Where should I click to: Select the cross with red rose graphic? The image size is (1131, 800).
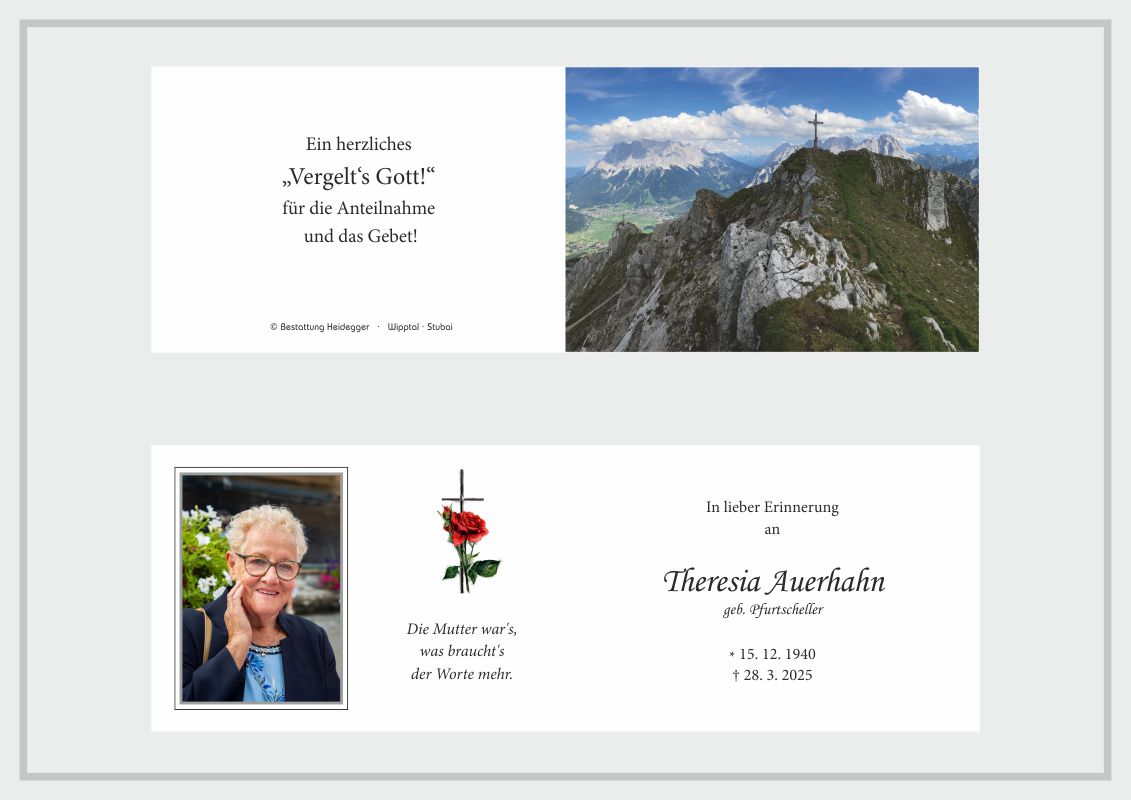click(x=464, y=531)
